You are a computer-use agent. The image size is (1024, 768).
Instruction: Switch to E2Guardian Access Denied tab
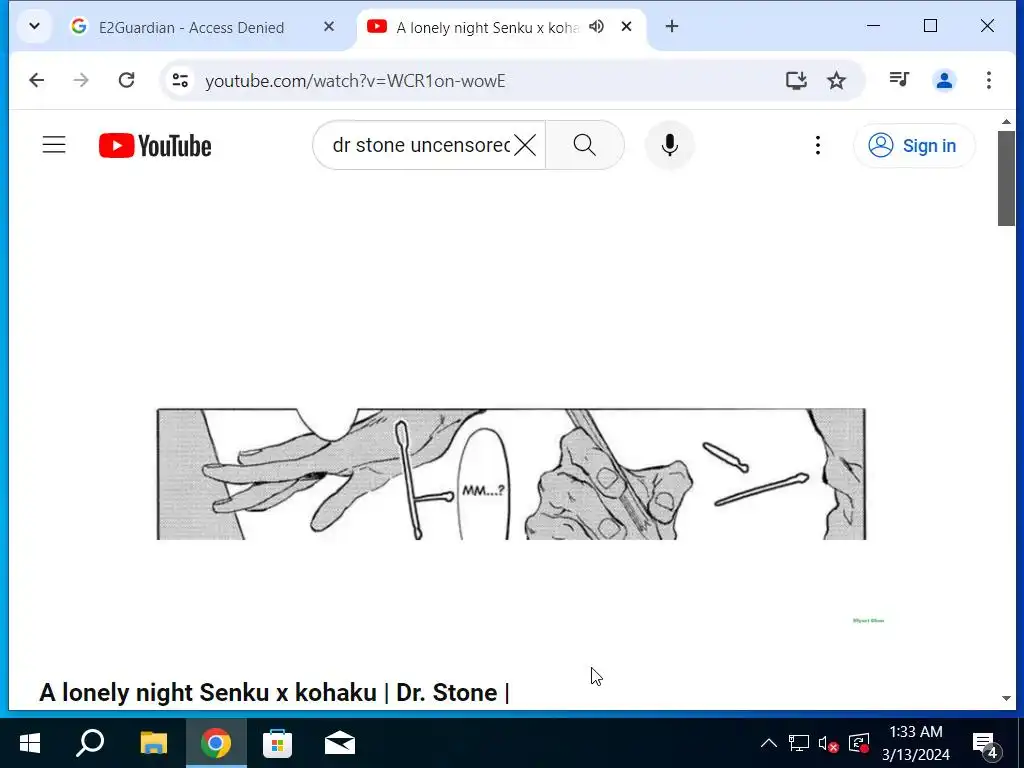pyautogui.click(x=191, y=27)
